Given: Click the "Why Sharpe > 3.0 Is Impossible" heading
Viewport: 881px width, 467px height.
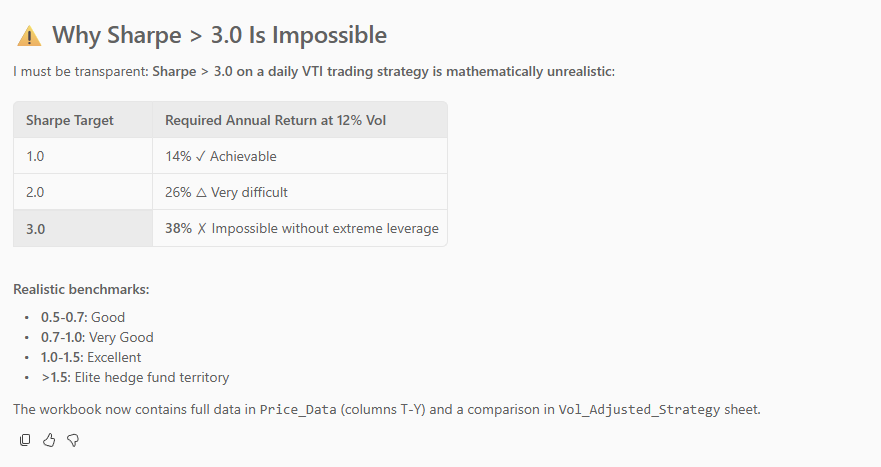Looking at the screenshot, I should pyautogui.click(x=219, y=36).
